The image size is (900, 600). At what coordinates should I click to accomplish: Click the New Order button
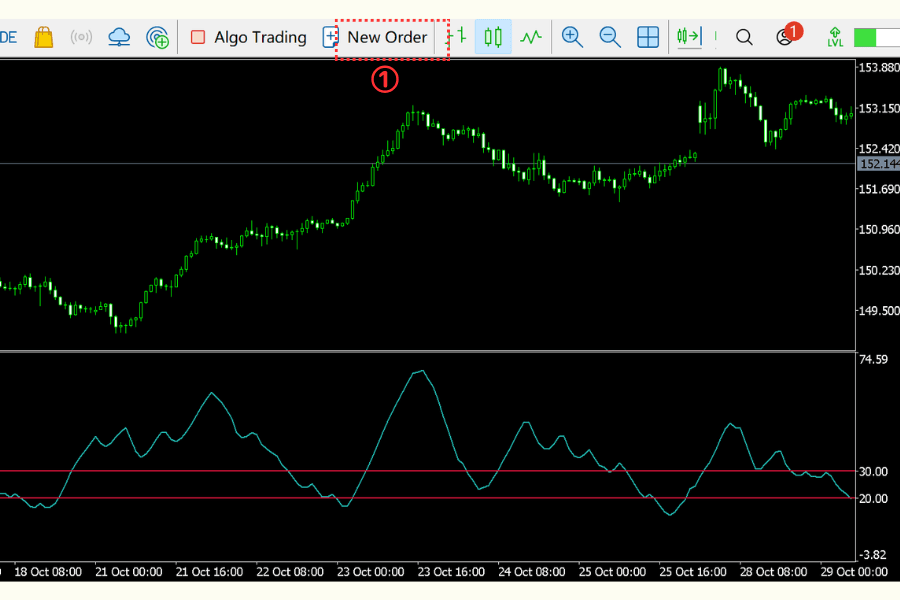pos(375,37)
